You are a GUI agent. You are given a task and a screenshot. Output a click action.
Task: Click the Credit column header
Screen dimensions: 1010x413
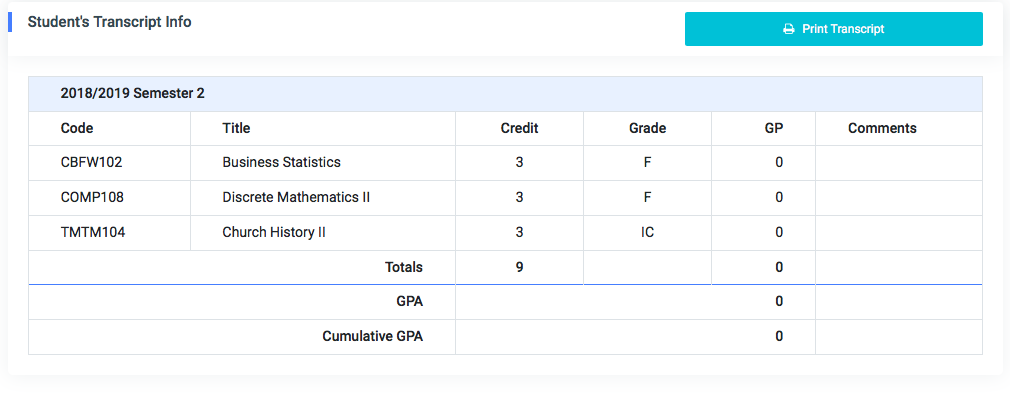[x=519, y=128]
